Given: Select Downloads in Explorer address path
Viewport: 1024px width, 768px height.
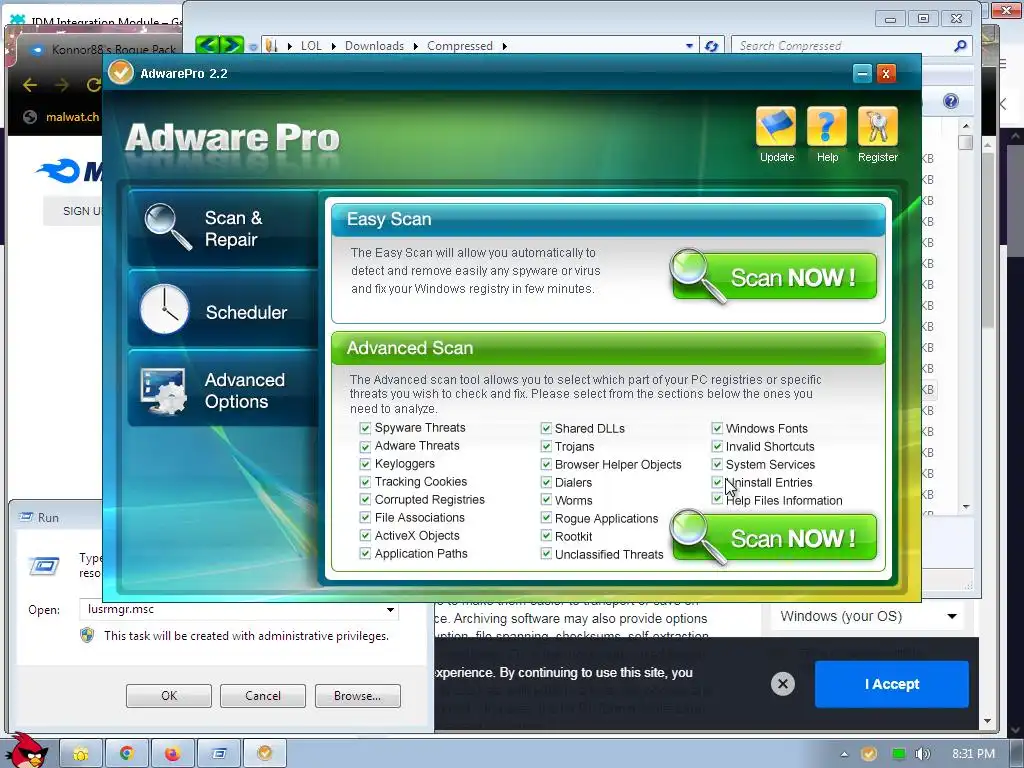Looking at the screenshot, I should [x=374, y=46].
